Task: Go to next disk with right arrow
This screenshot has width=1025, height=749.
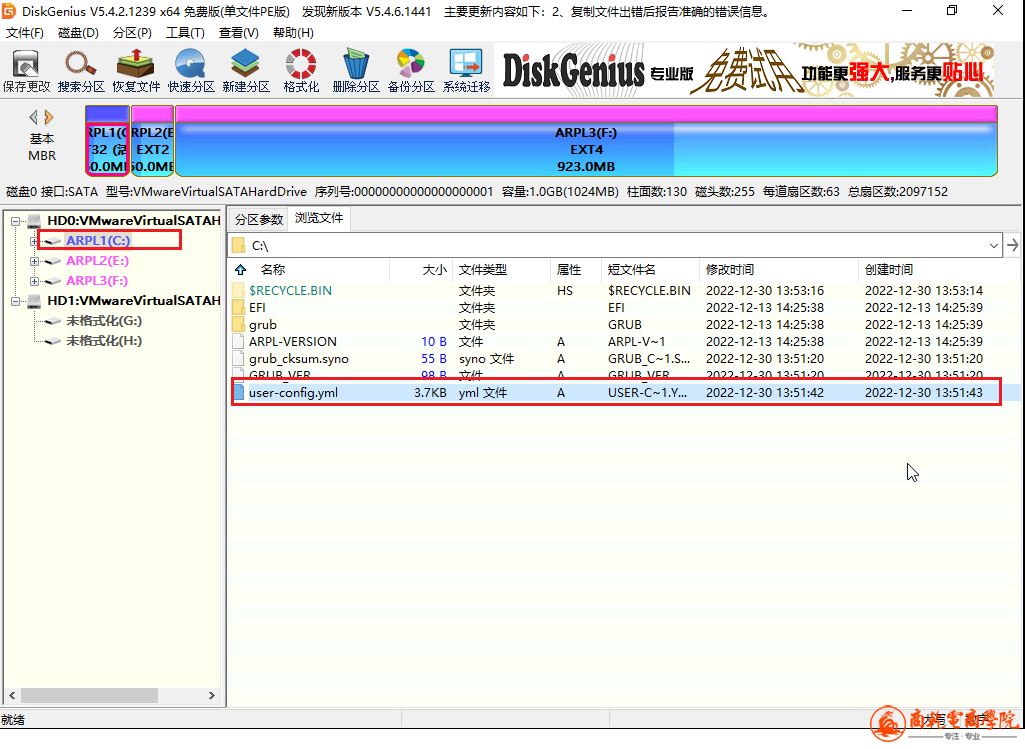Action: point(48,118)
